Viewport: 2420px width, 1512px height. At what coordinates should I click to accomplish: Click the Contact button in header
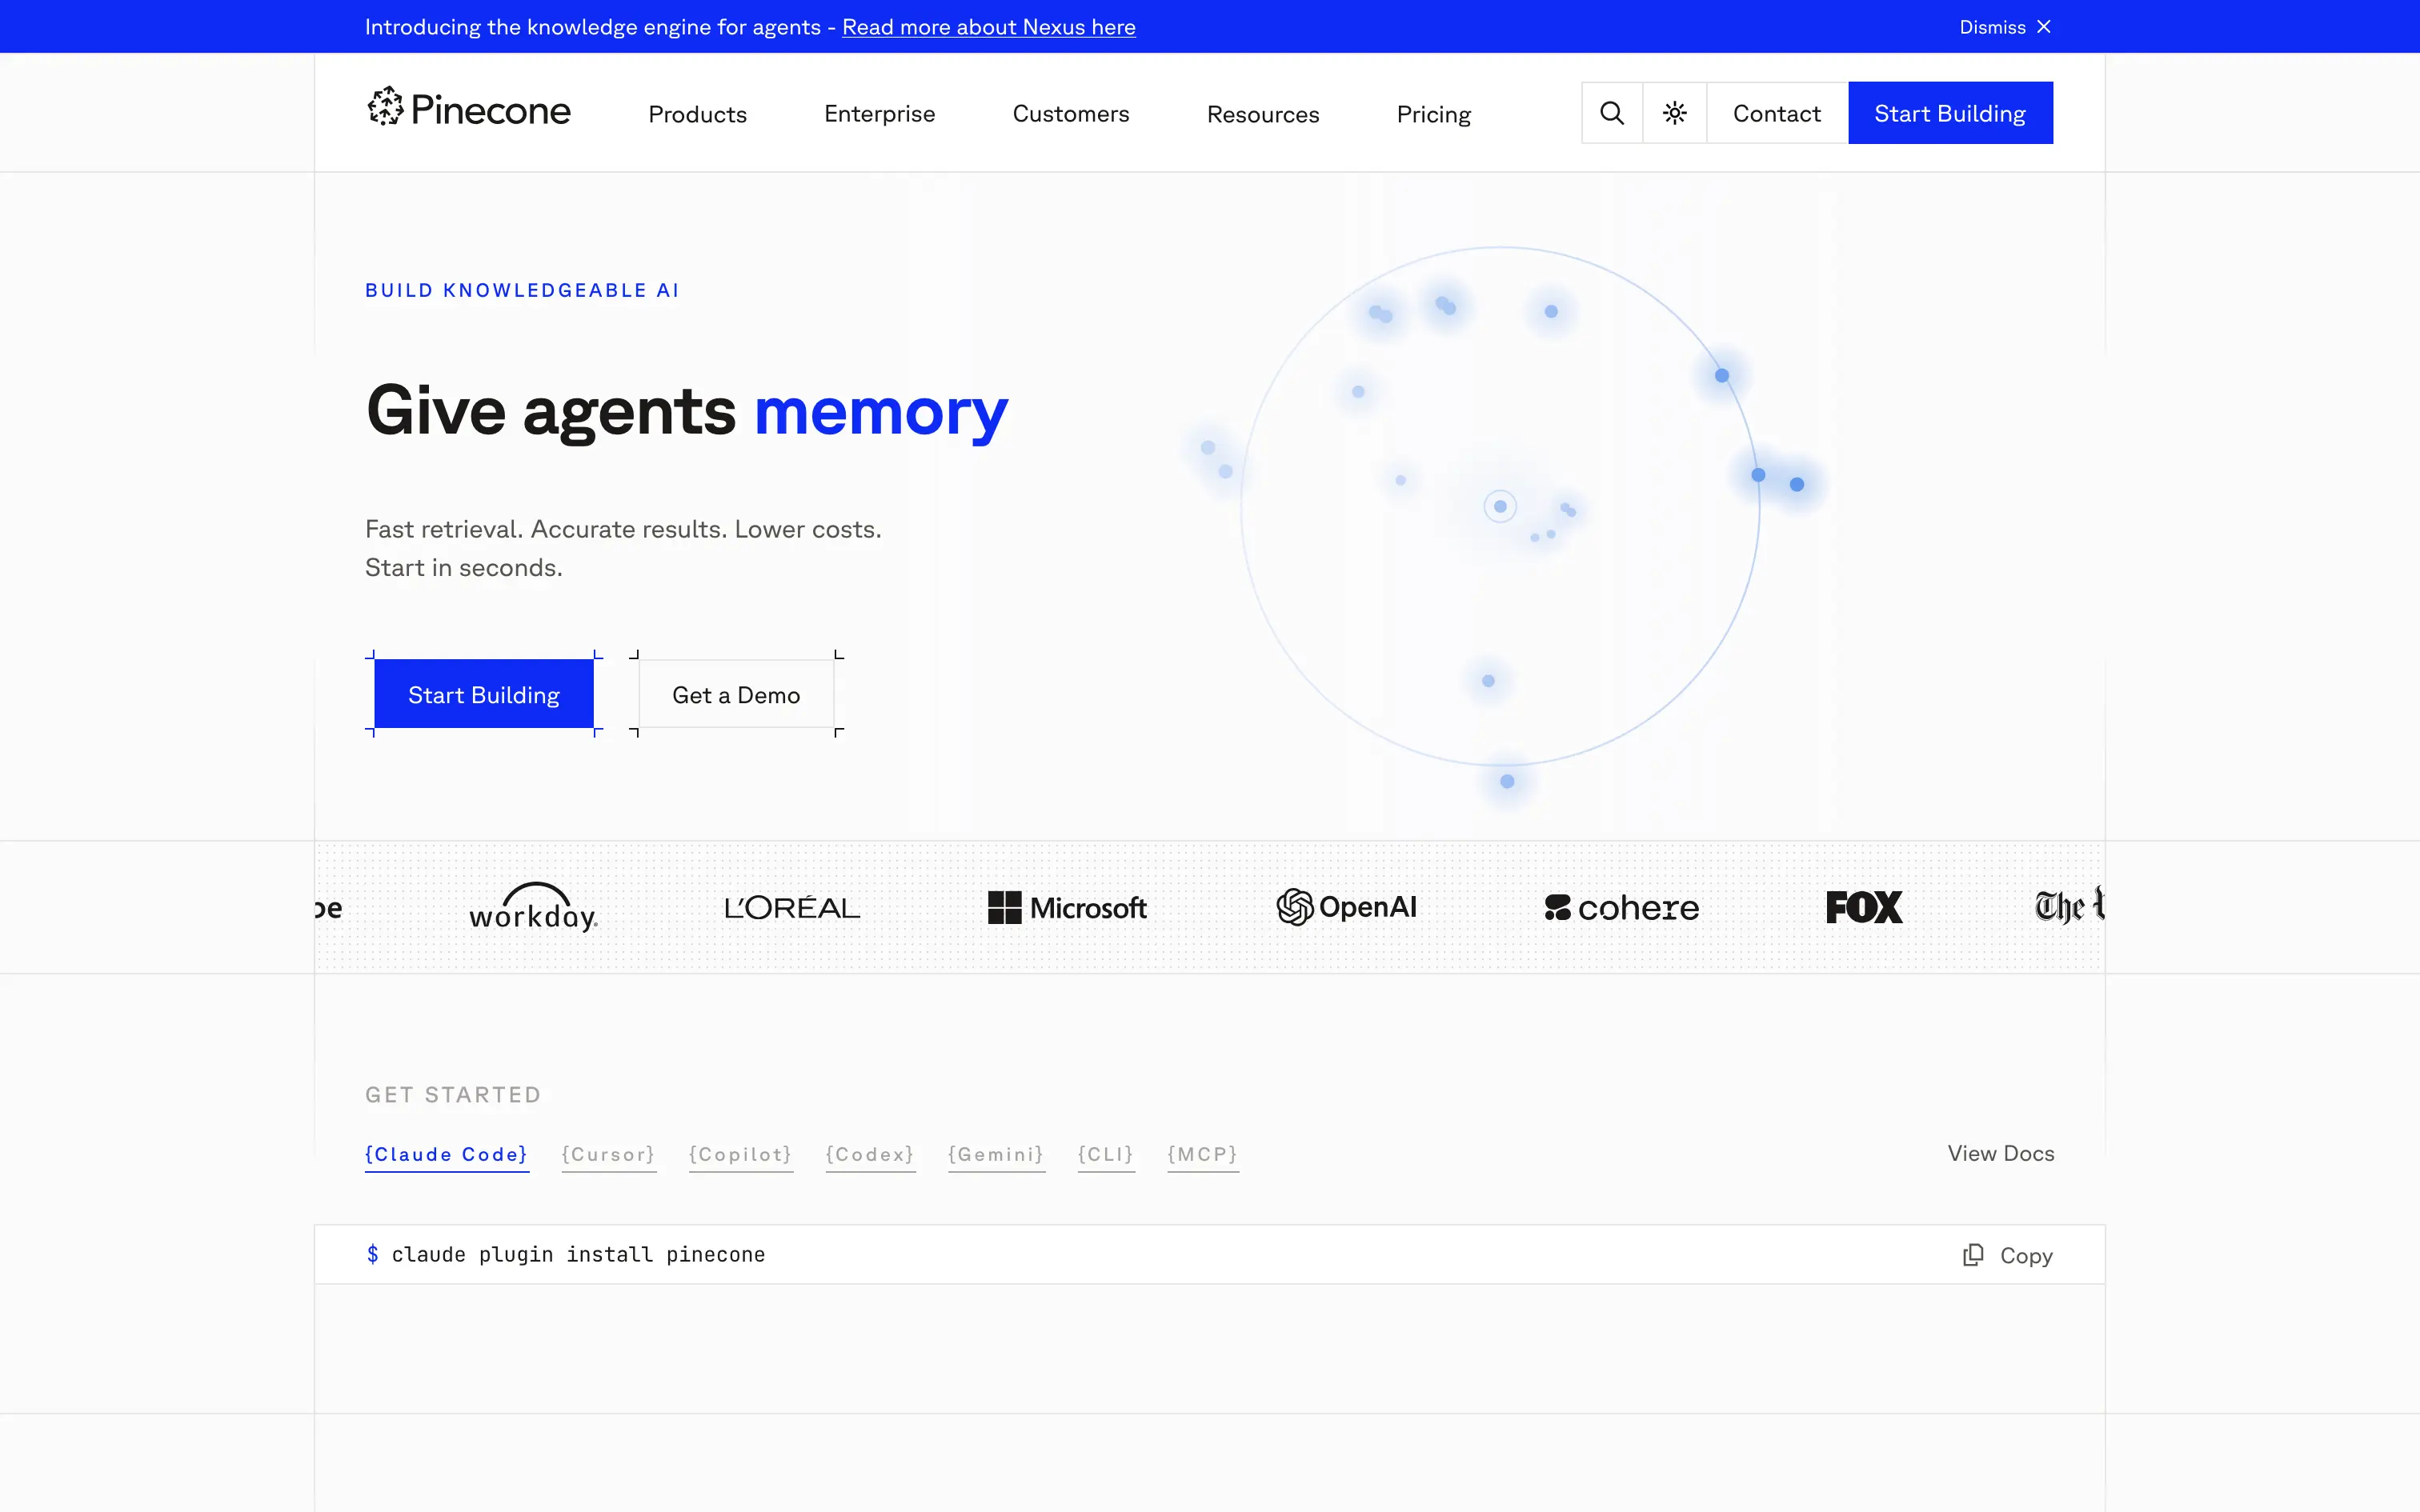pyautogui.click(x=1777, y=113)
